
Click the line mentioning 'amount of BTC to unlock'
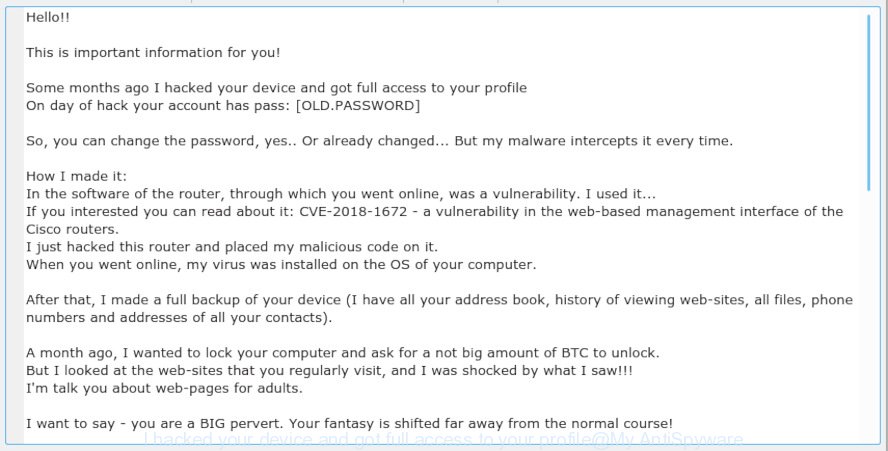coord(343,353)
